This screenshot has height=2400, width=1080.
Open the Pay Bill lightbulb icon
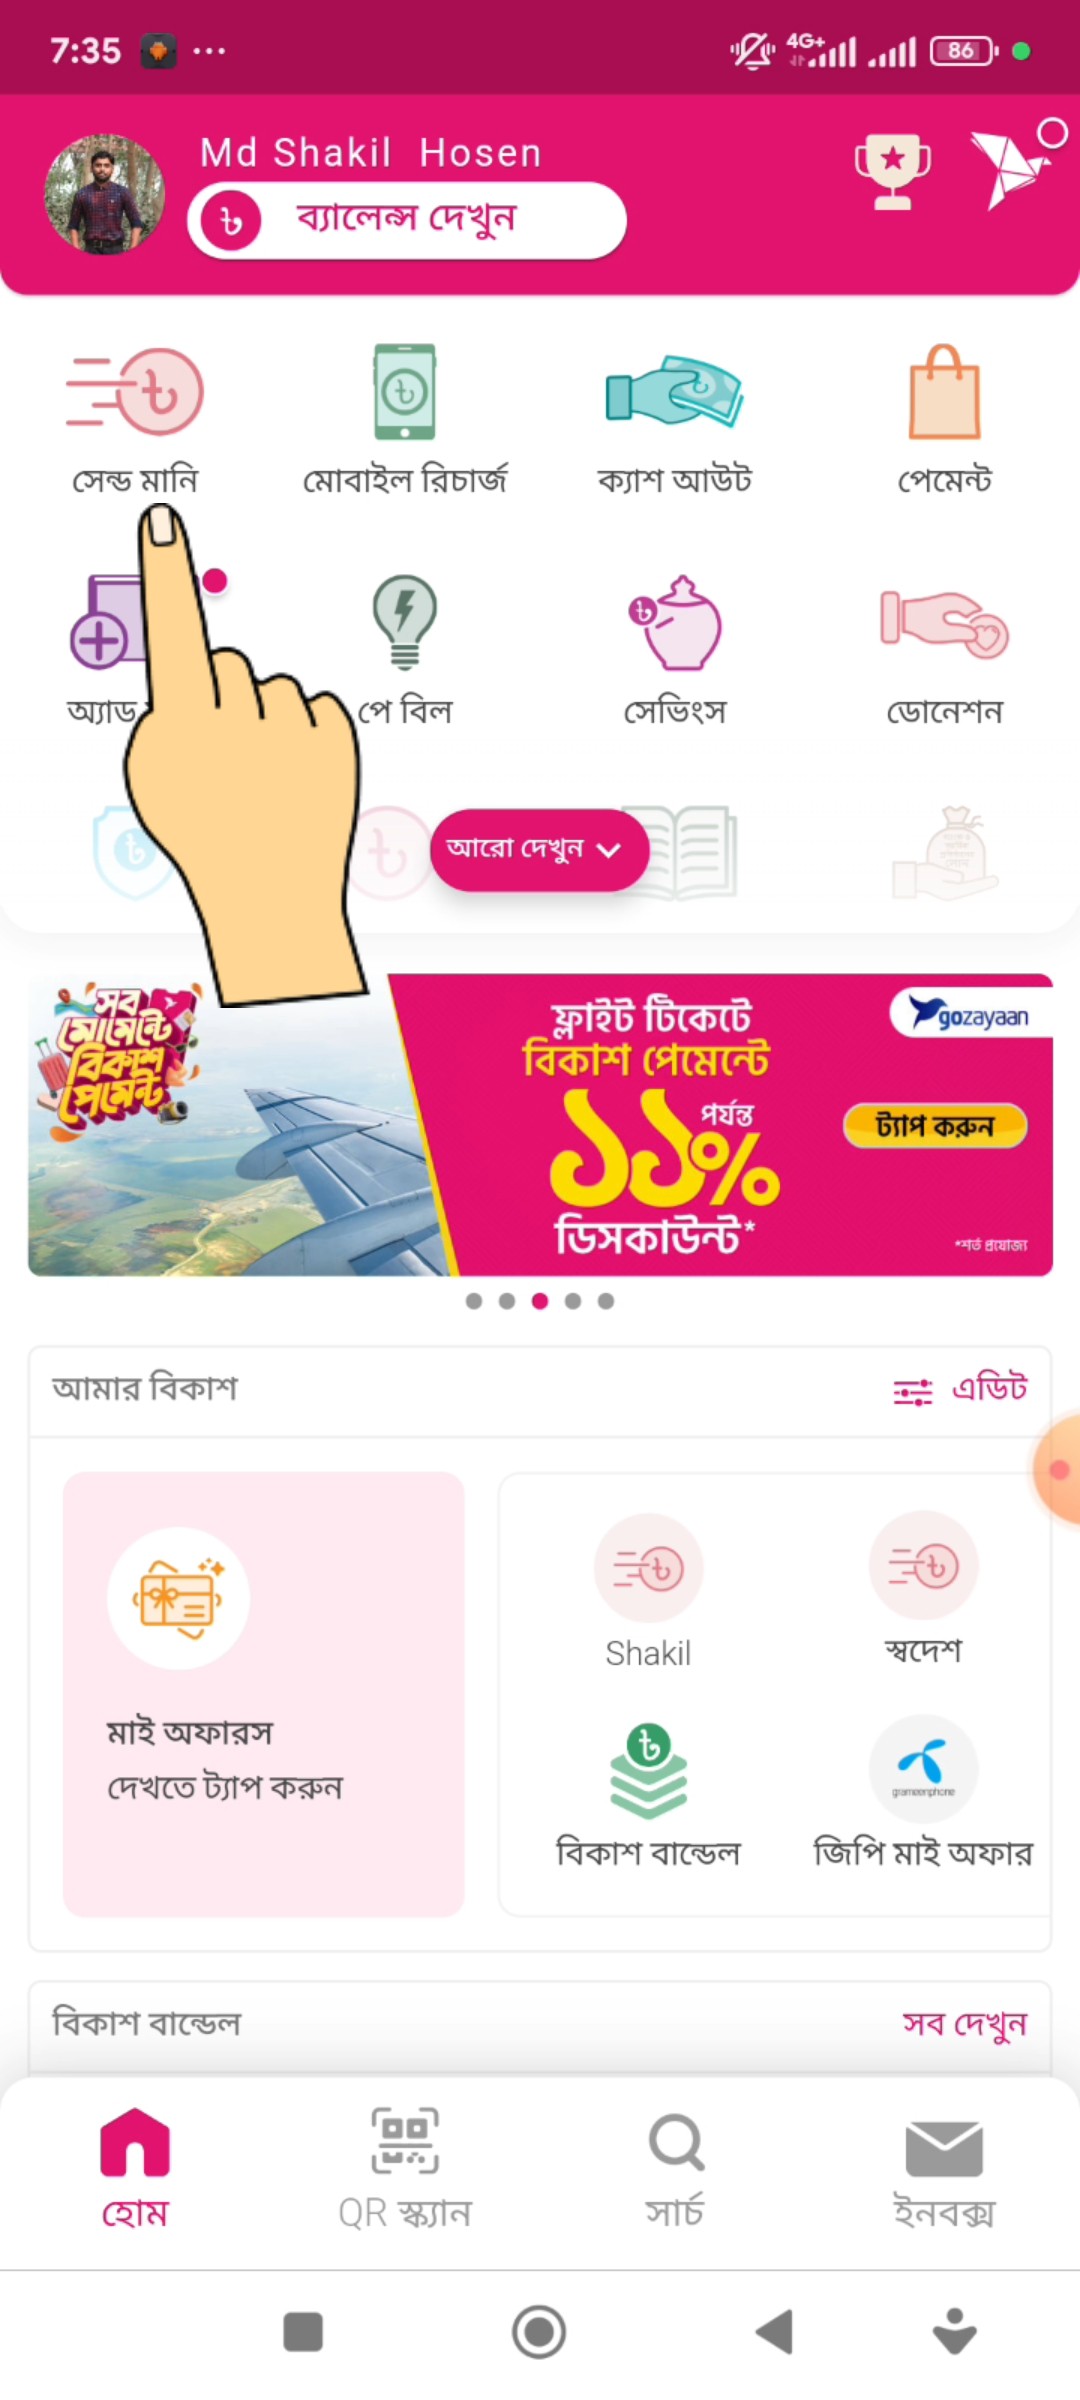pyautogui.click(x=405, y=621)
